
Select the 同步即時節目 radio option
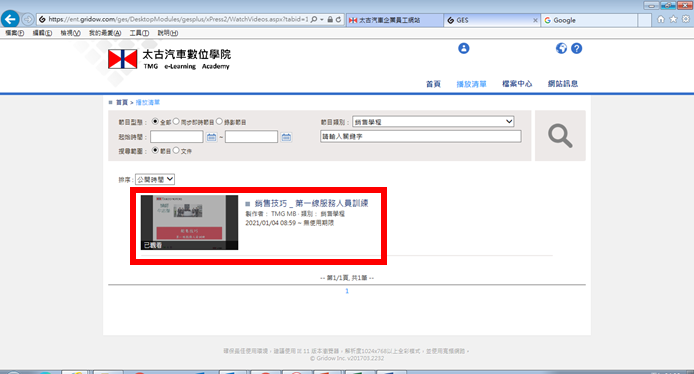176,121
